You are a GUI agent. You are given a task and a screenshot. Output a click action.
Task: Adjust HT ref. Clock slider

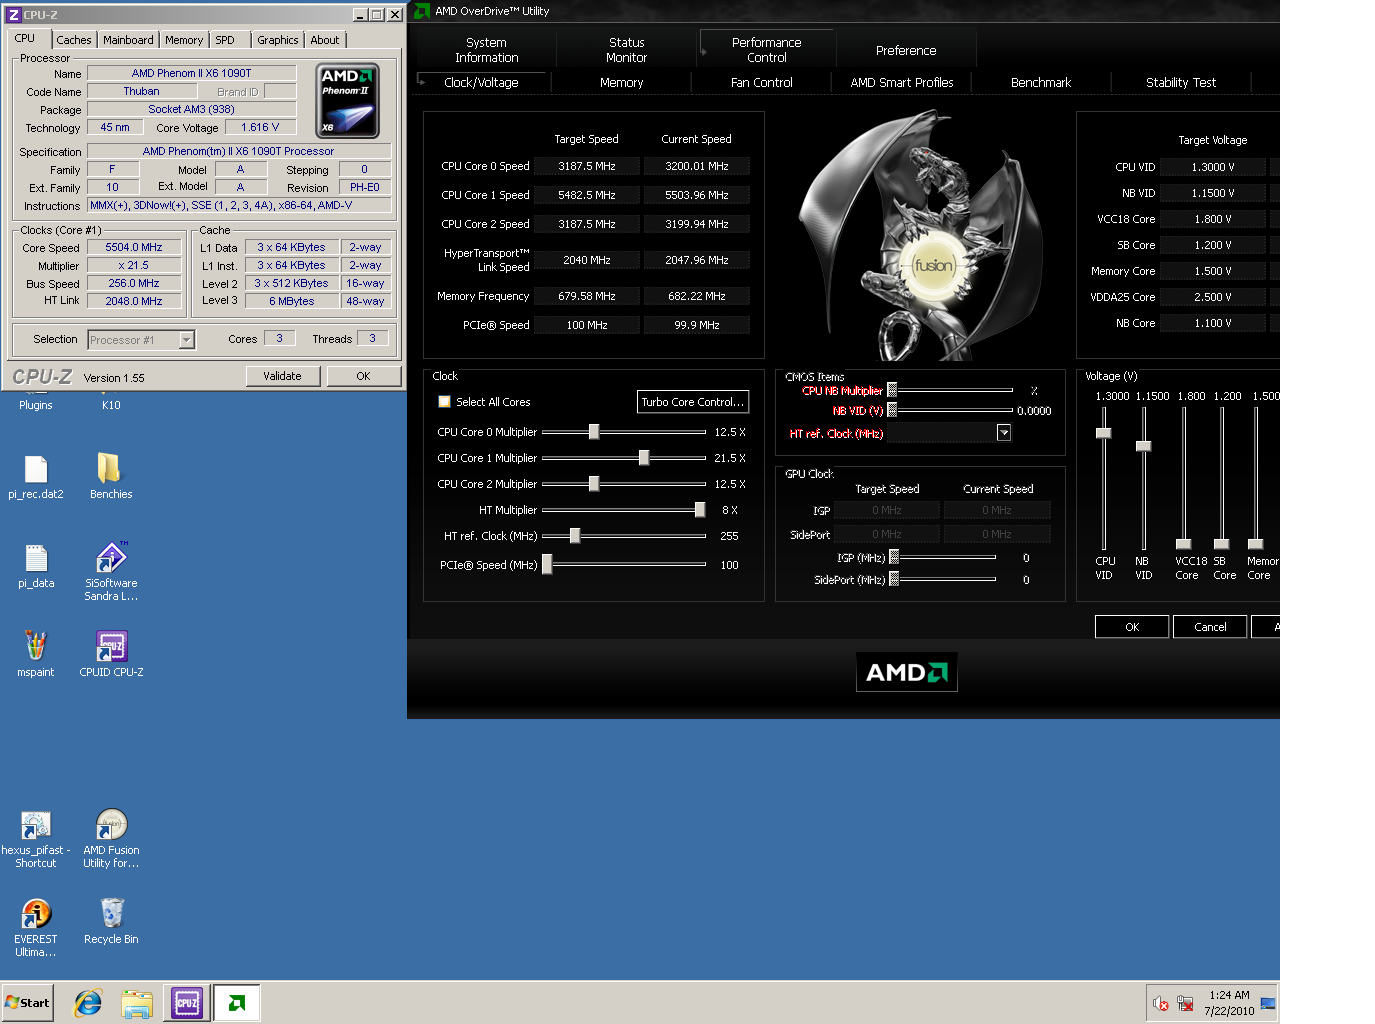click(x=575, y=536)
